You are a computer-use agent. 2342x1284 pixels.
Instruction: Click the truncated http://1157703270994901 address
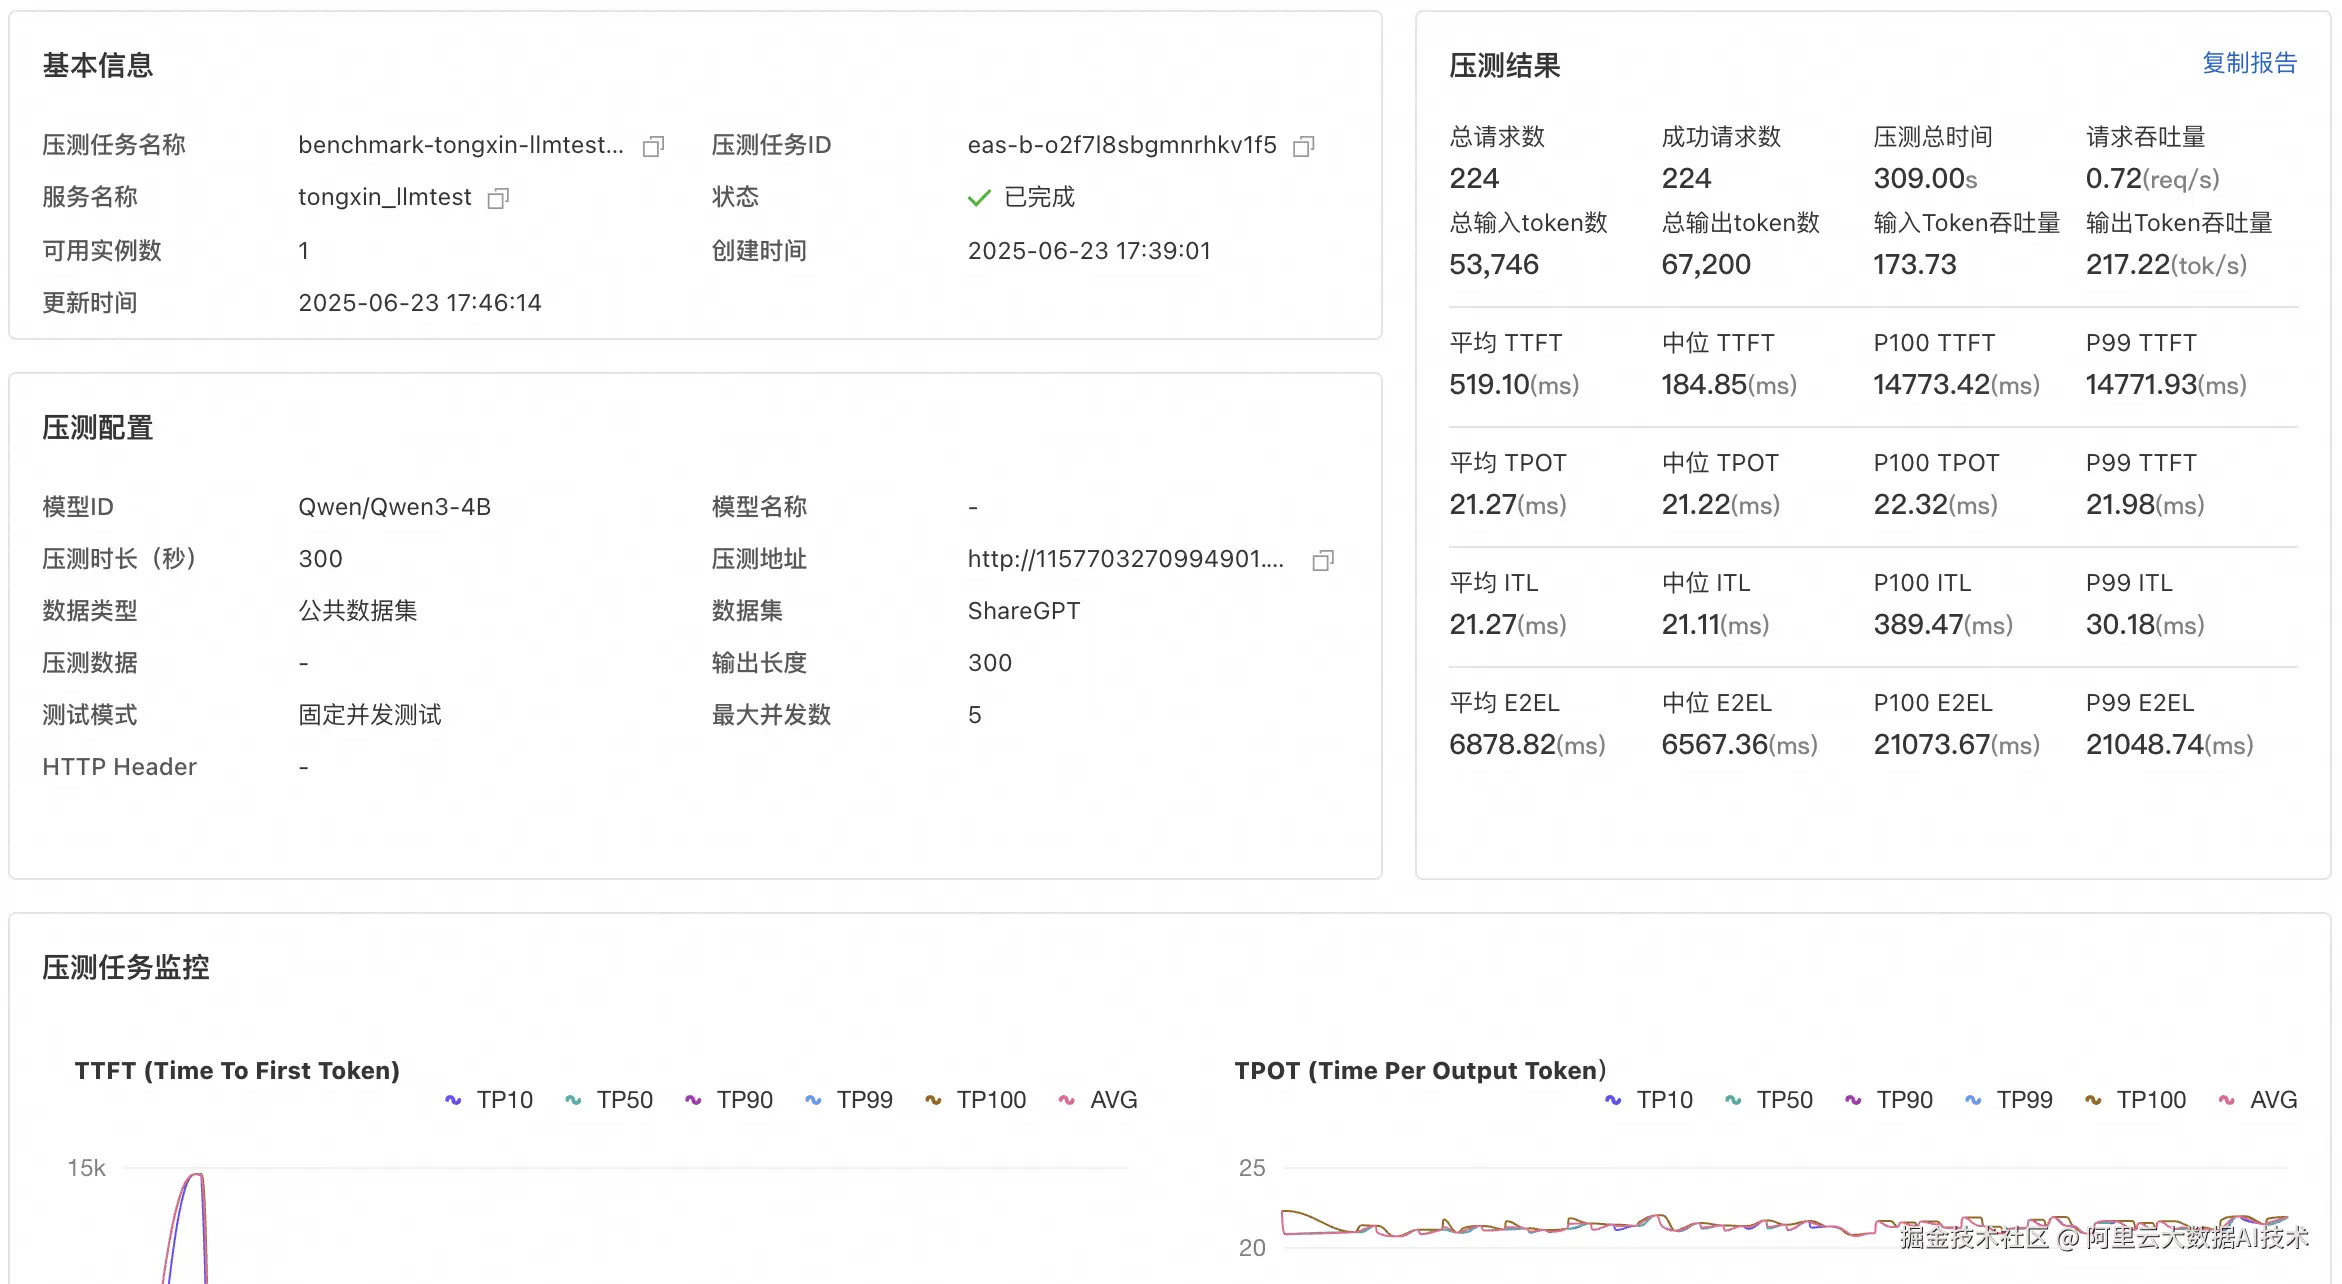tap(1125, 559)
